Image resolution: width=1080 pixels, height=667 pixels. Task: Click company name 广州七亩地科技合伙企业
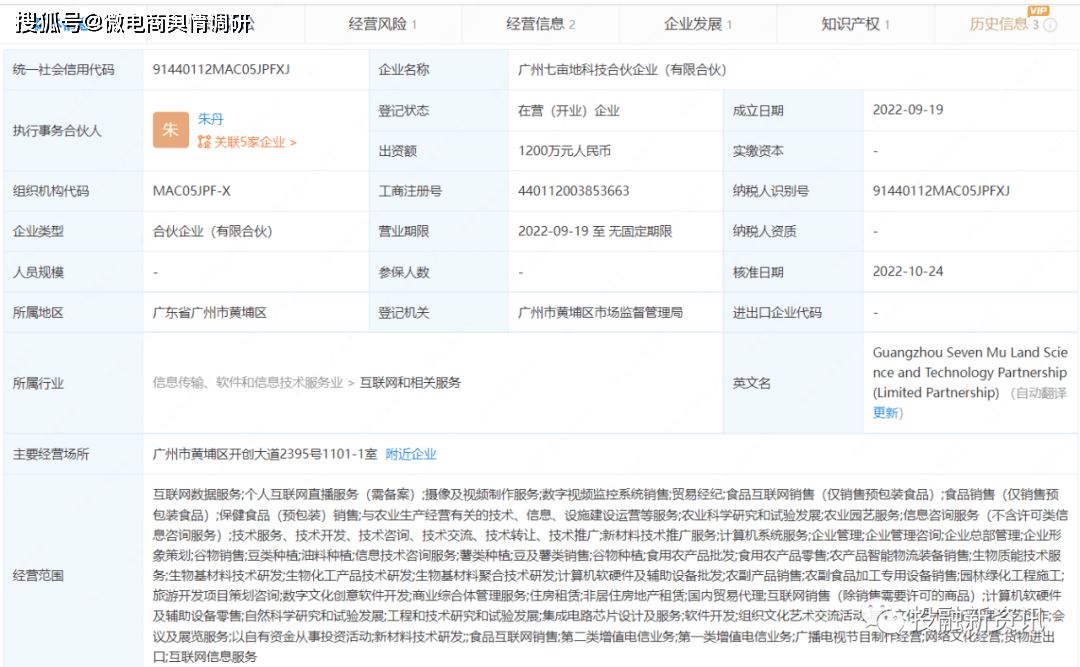(621, 69)
